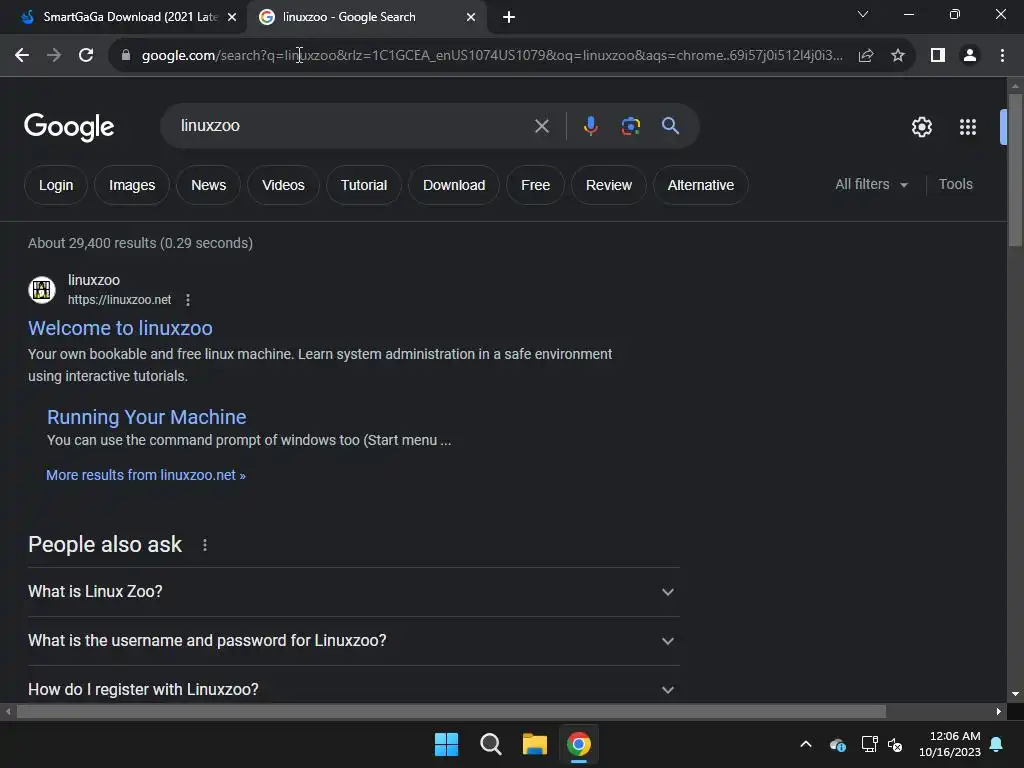Click the horizontal scrollbar thumb
This screenshot has width=1024, height=768.
point(451,711)
